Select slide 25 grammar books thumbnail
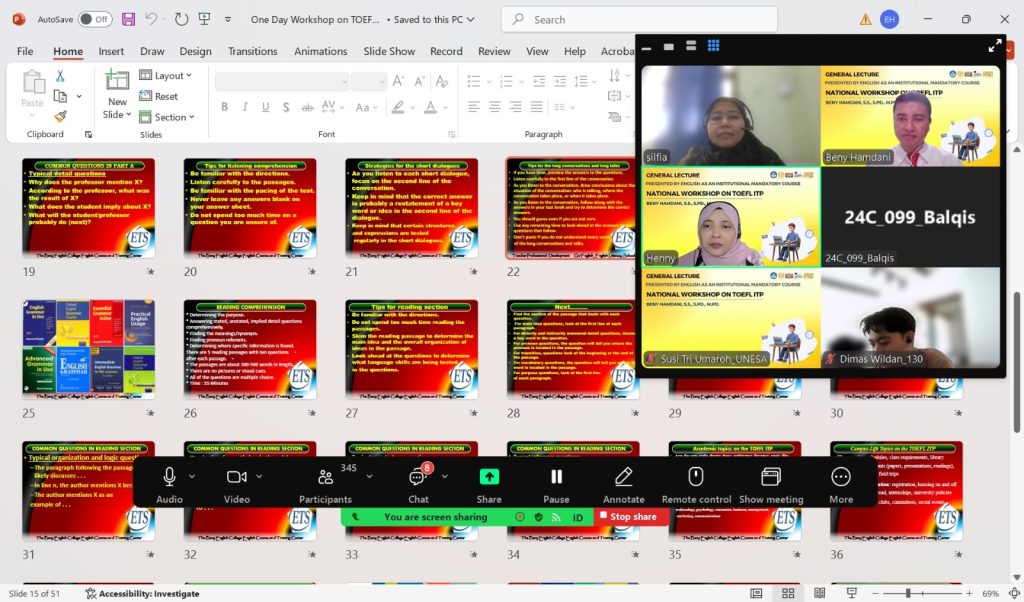This screenshot has width=1024, height=602. tap(89, 350)
